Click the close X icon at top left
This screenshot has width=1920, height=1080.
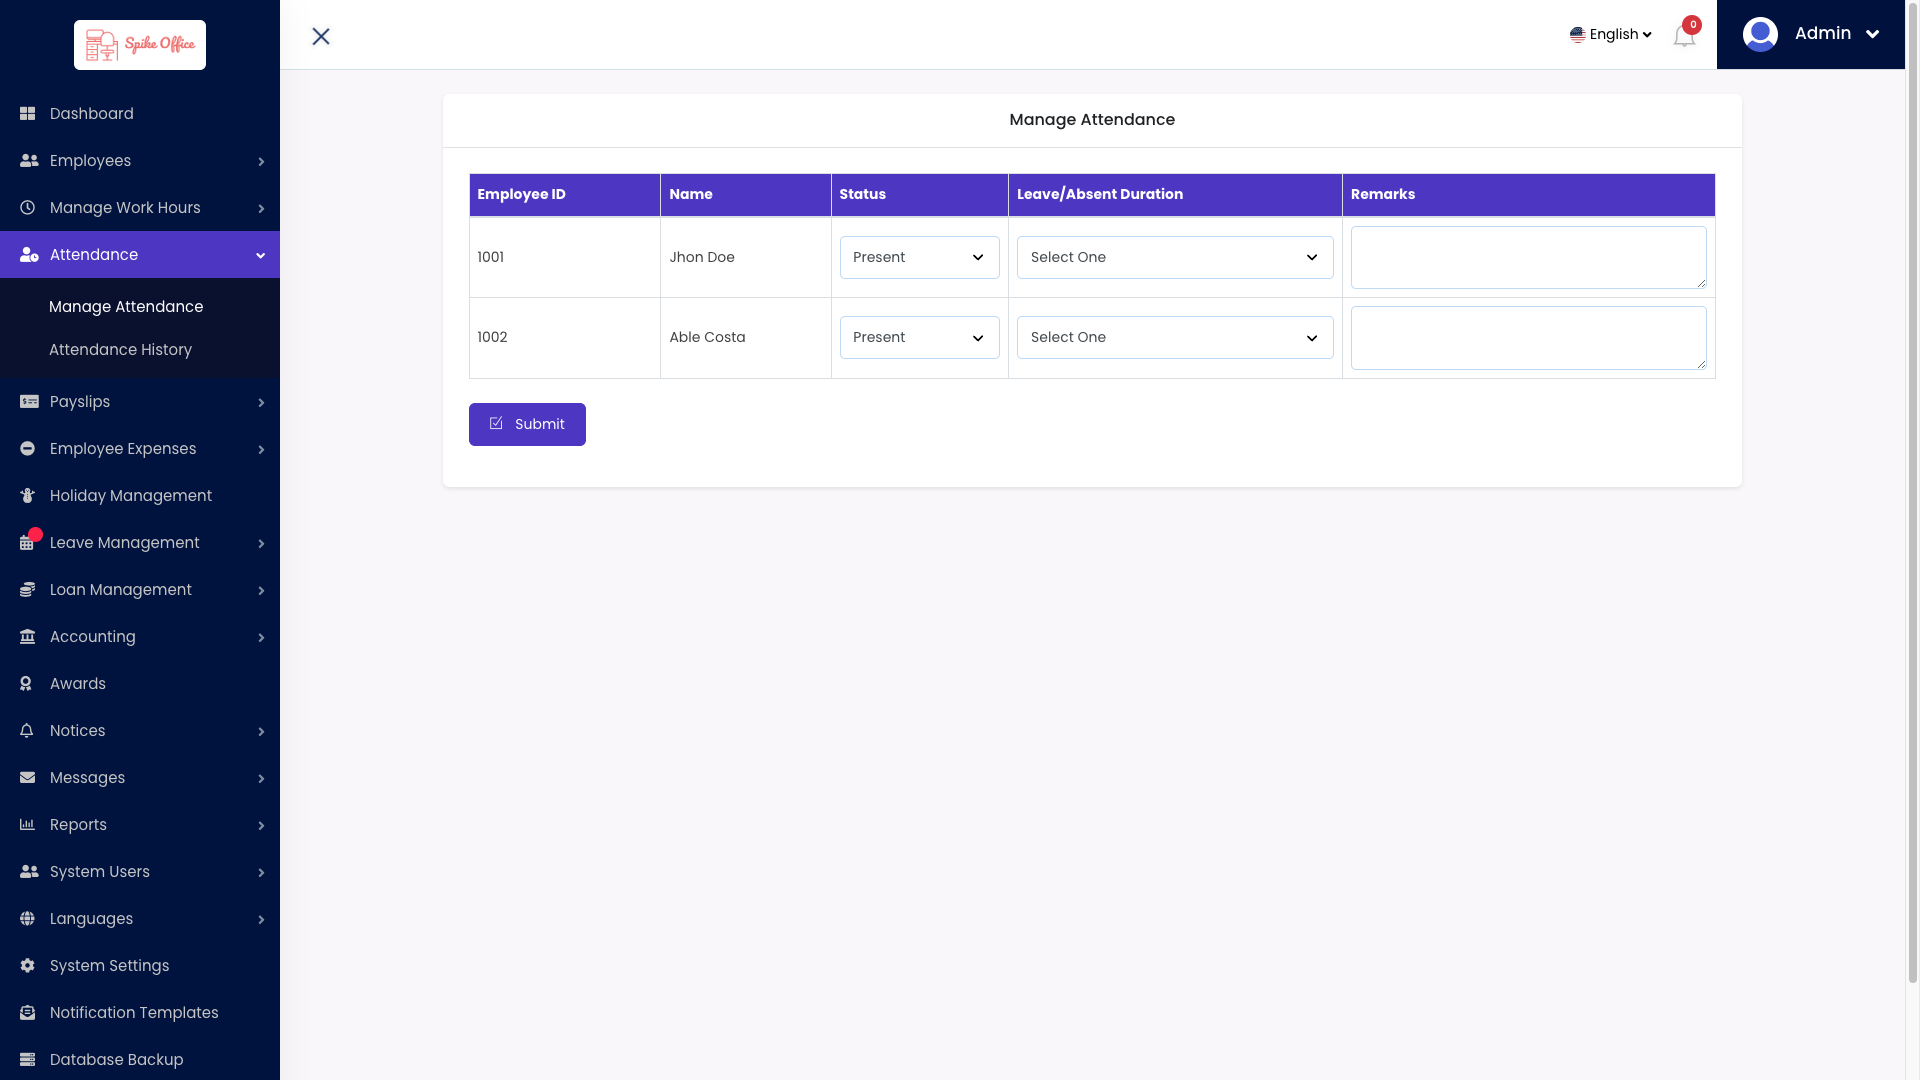tap(321, 36)
